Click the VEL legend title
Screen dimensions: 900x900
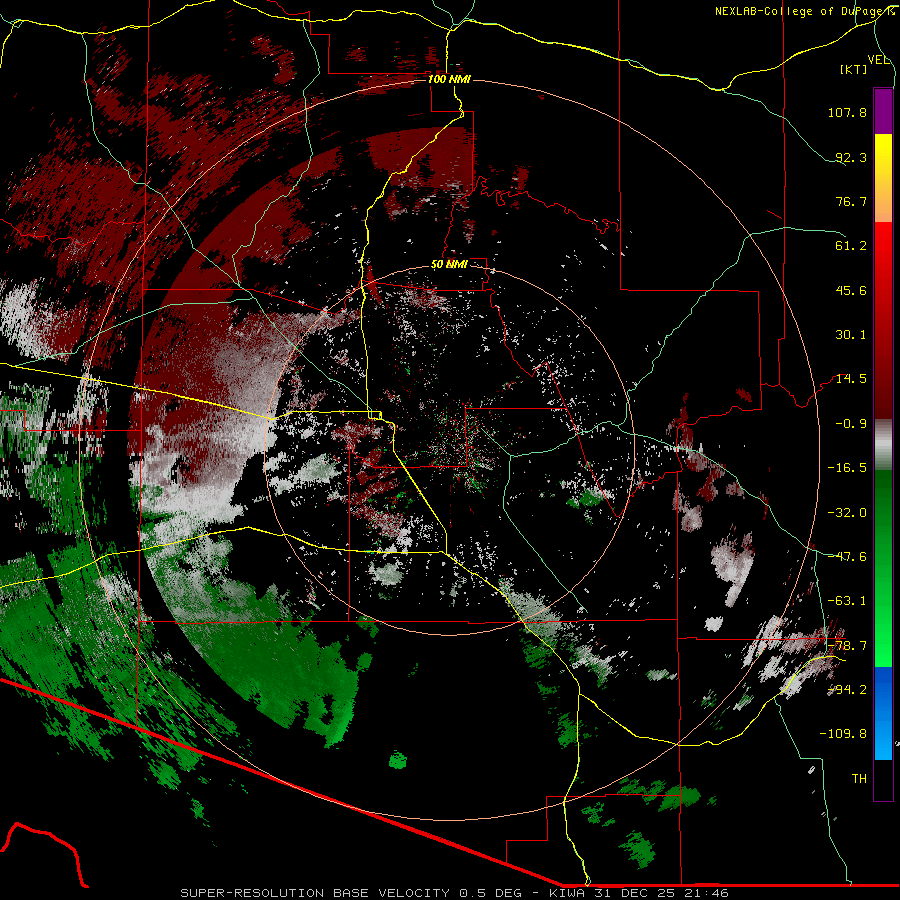tap(878, 60)
